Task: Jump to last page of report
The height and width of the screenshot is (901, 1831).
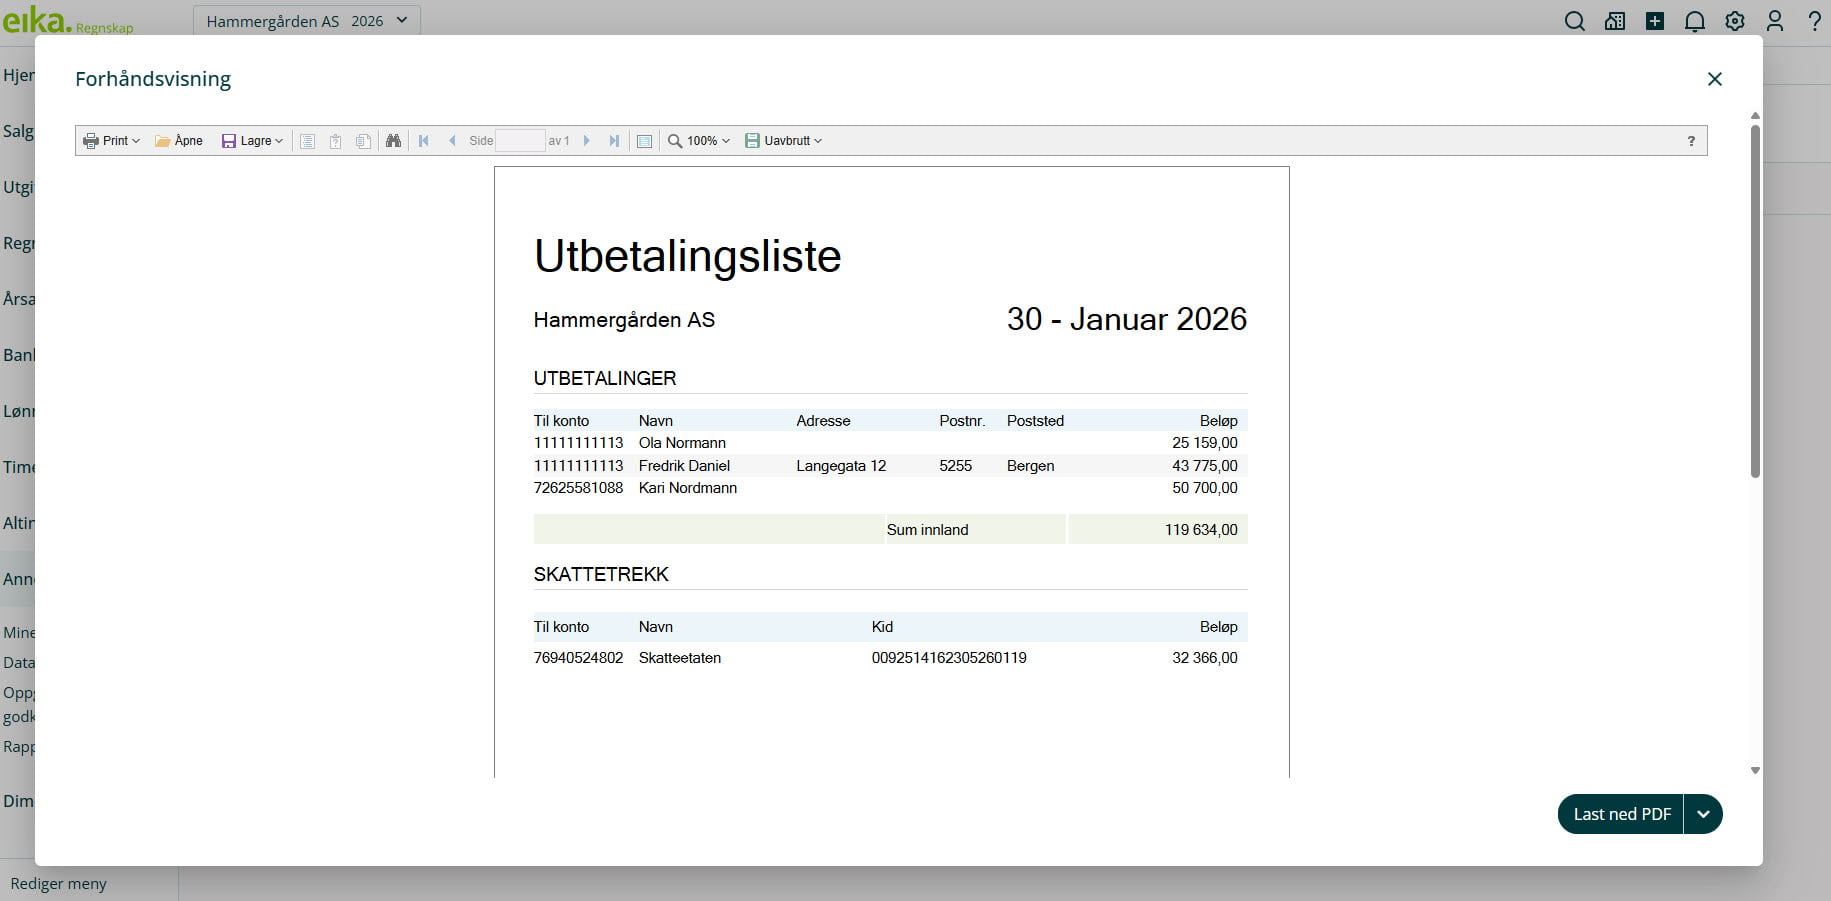Action: coord(614,141)
